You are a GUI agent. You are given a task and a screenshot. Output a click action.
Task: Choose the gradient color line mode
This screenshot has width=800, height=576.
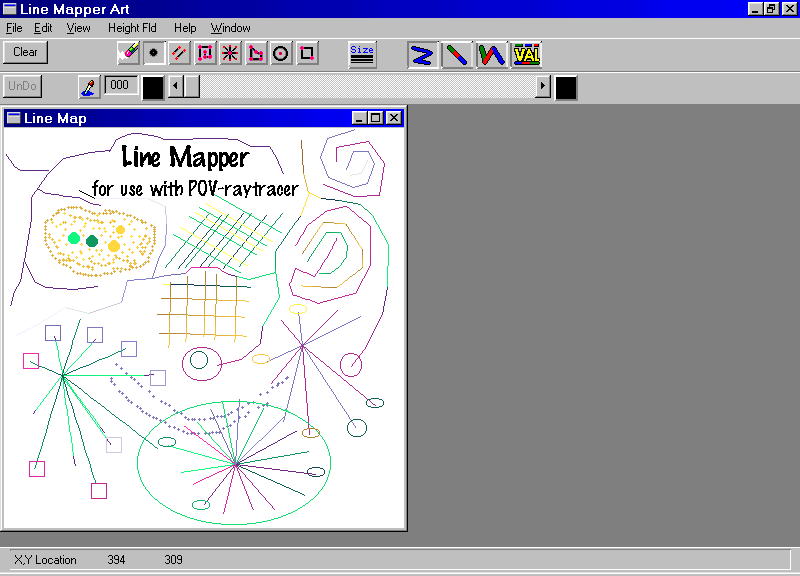[456, 55]
